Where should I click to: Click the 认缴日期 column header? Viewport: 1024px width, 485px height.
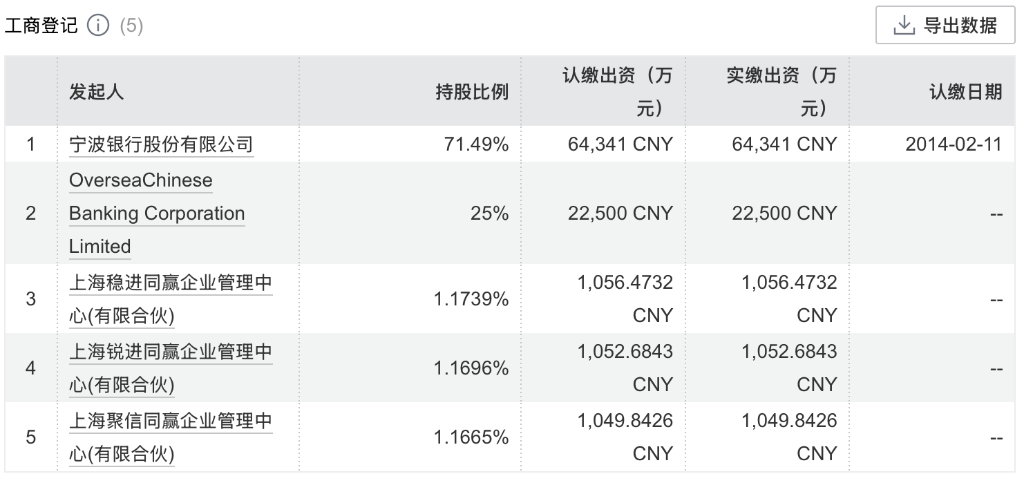click(x=966, y=92)
